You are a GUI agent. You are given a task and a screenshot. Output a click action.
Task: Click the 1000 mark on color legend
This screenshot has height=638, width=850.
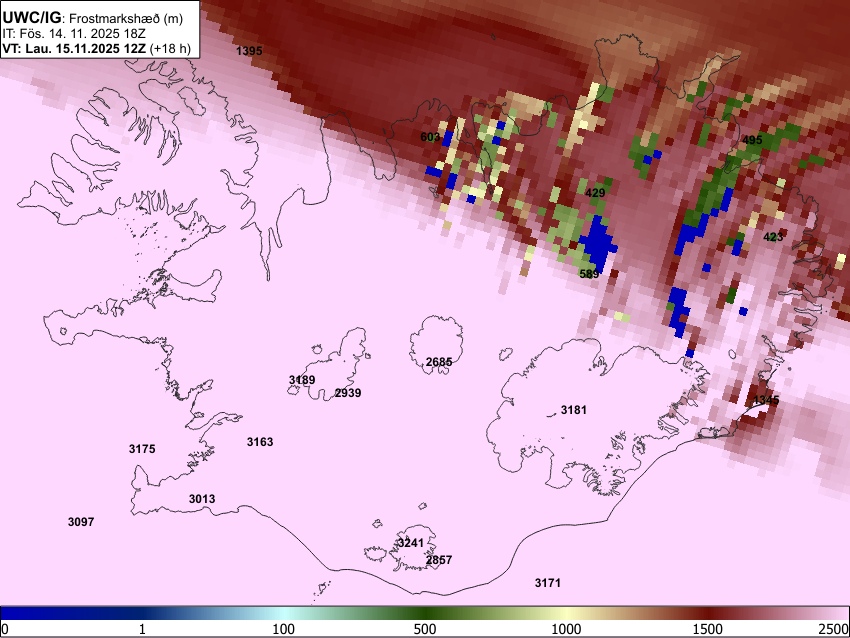click(566, 629)
